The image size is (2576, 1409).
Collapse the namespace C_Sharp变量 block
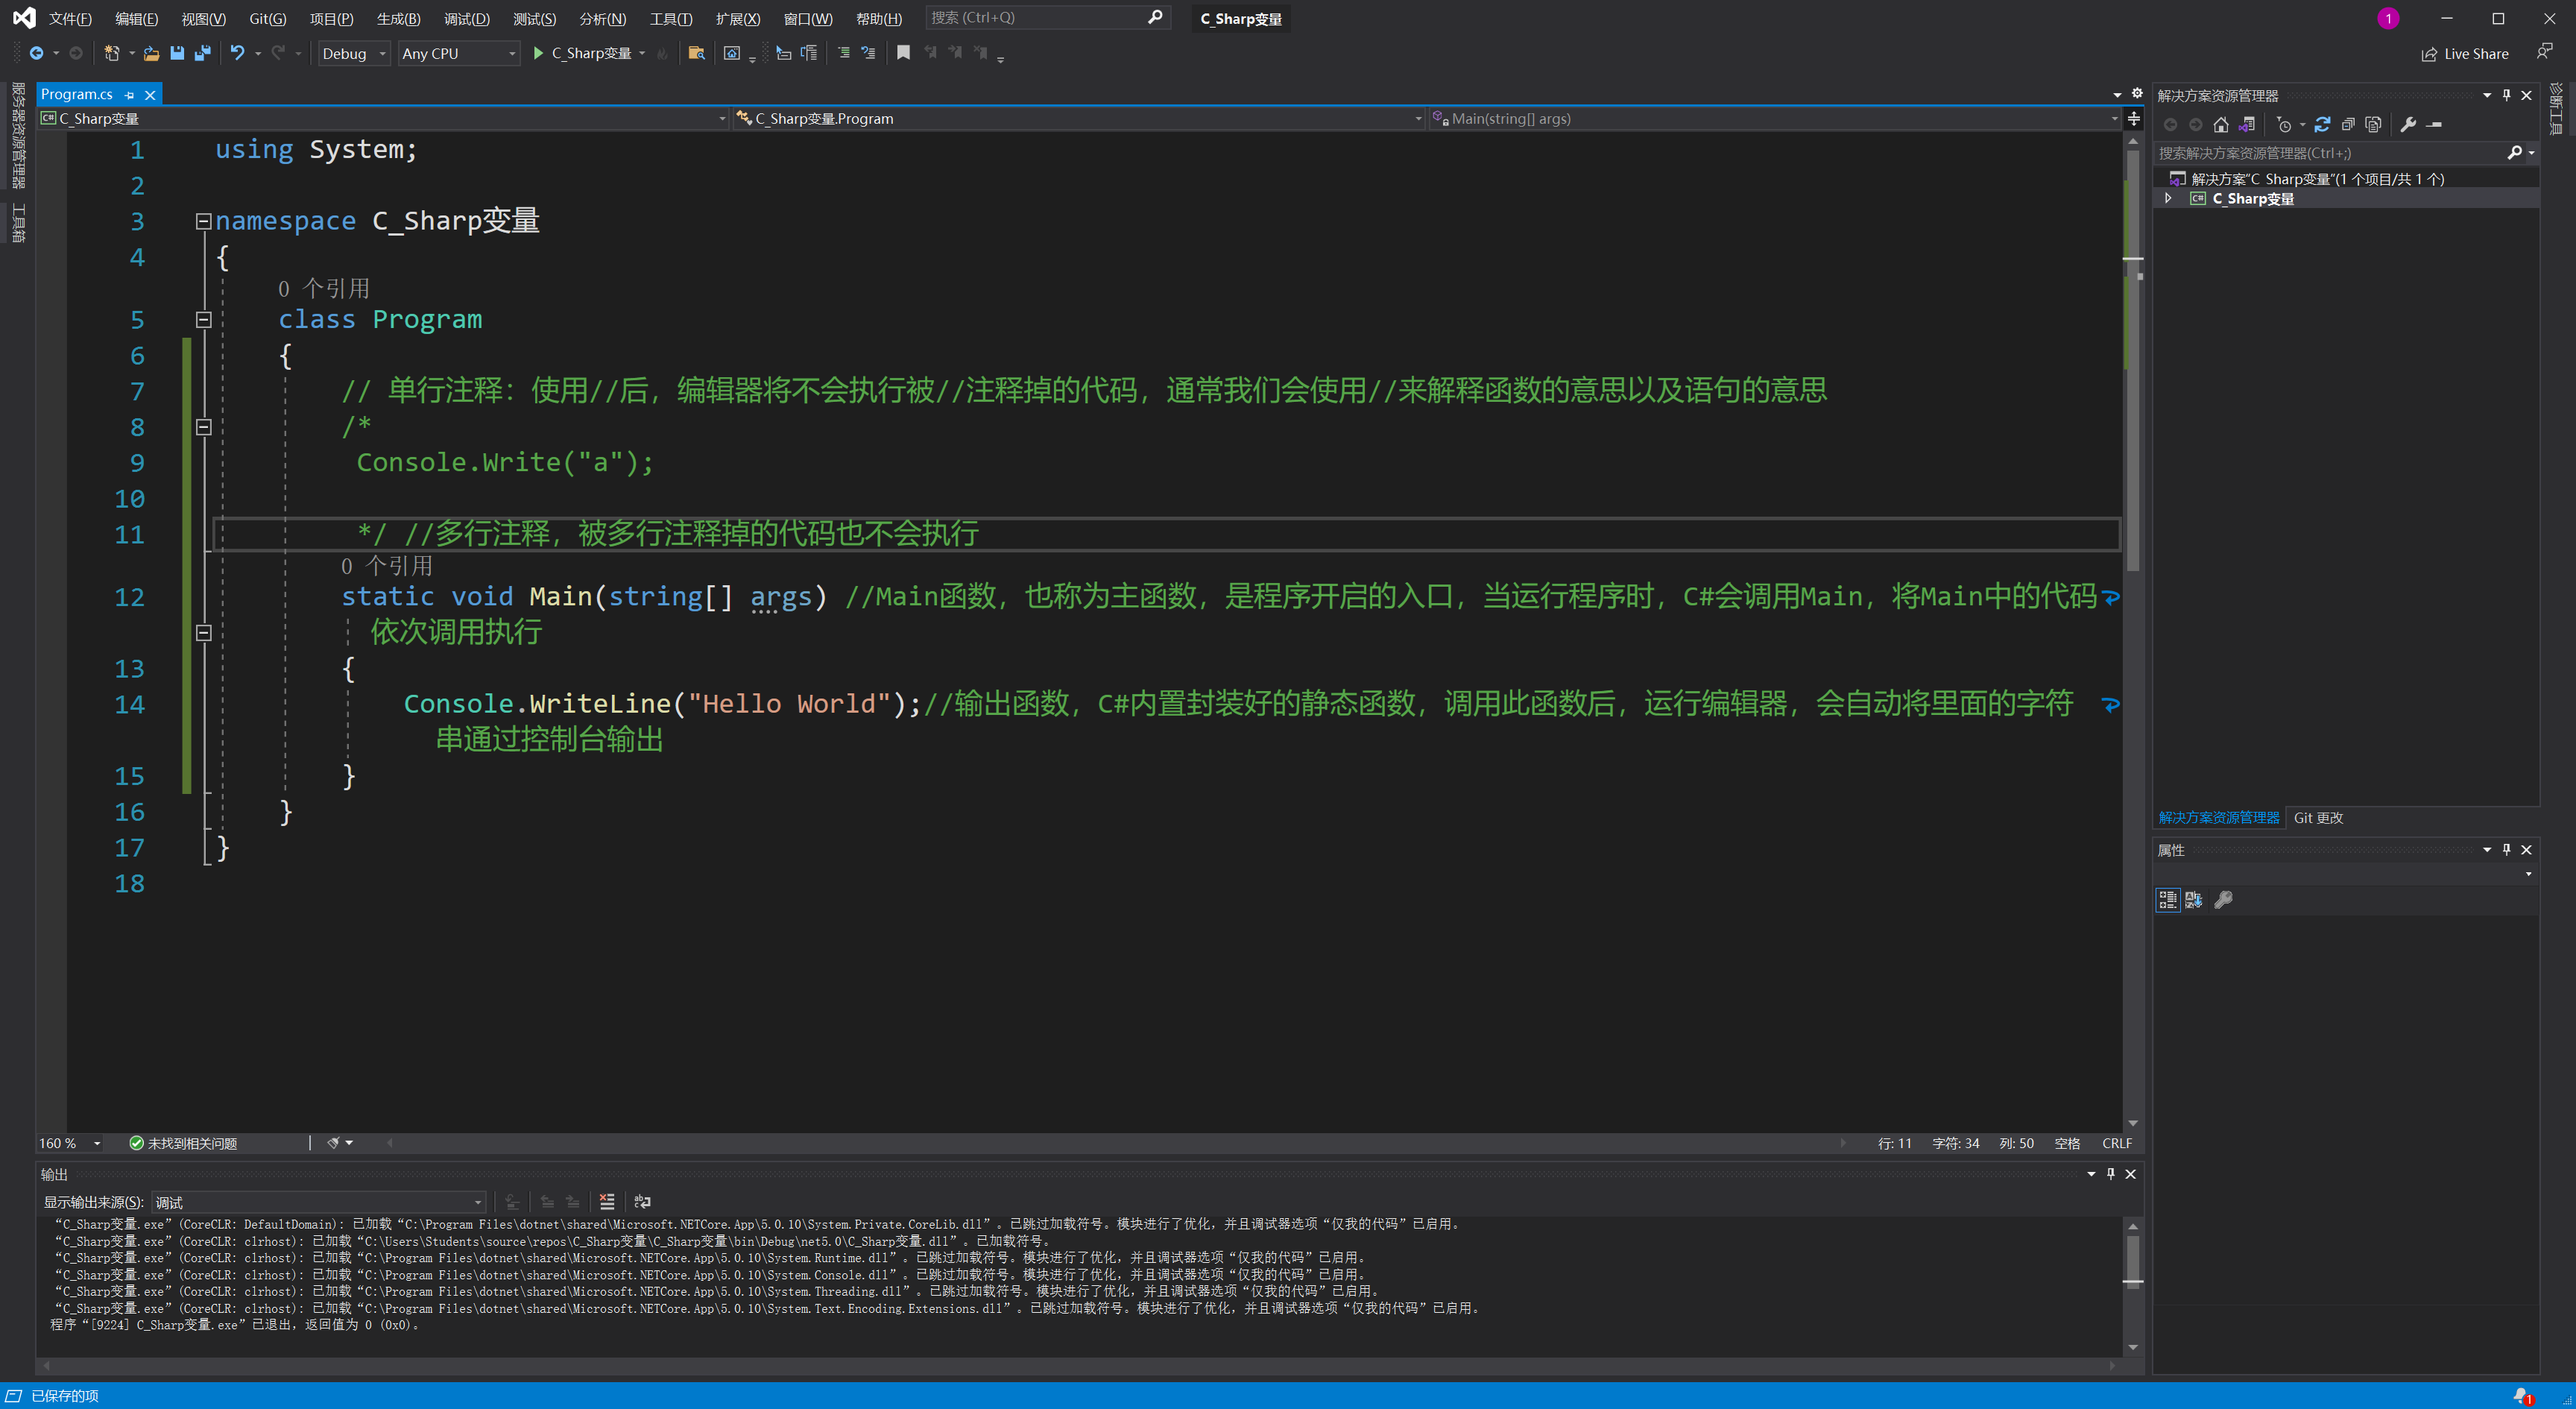pyautogui.click(x=203, y=221)
